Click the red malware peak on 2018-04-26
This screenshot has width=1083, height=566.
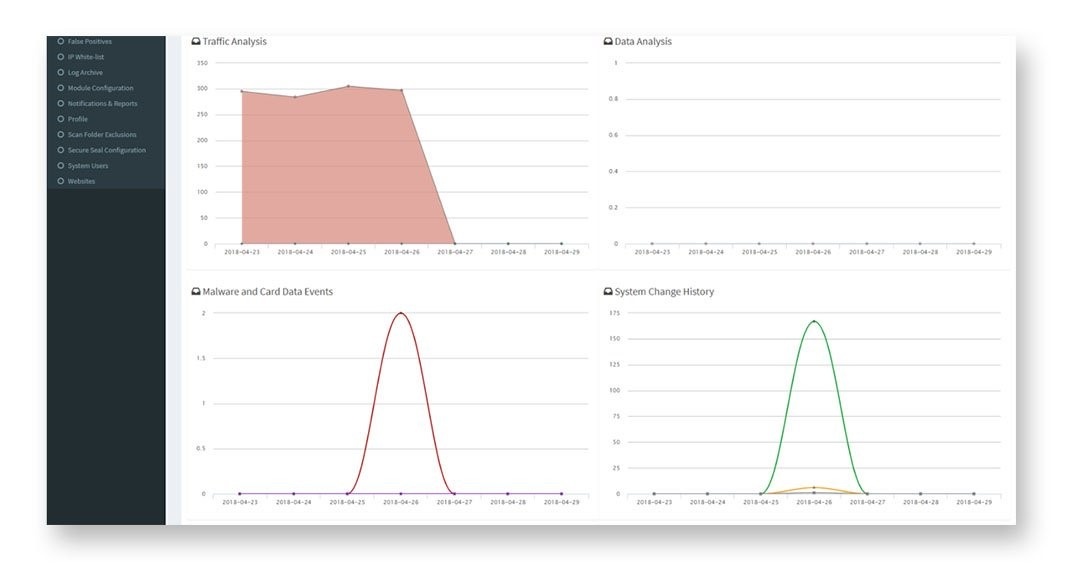(401, 313)
